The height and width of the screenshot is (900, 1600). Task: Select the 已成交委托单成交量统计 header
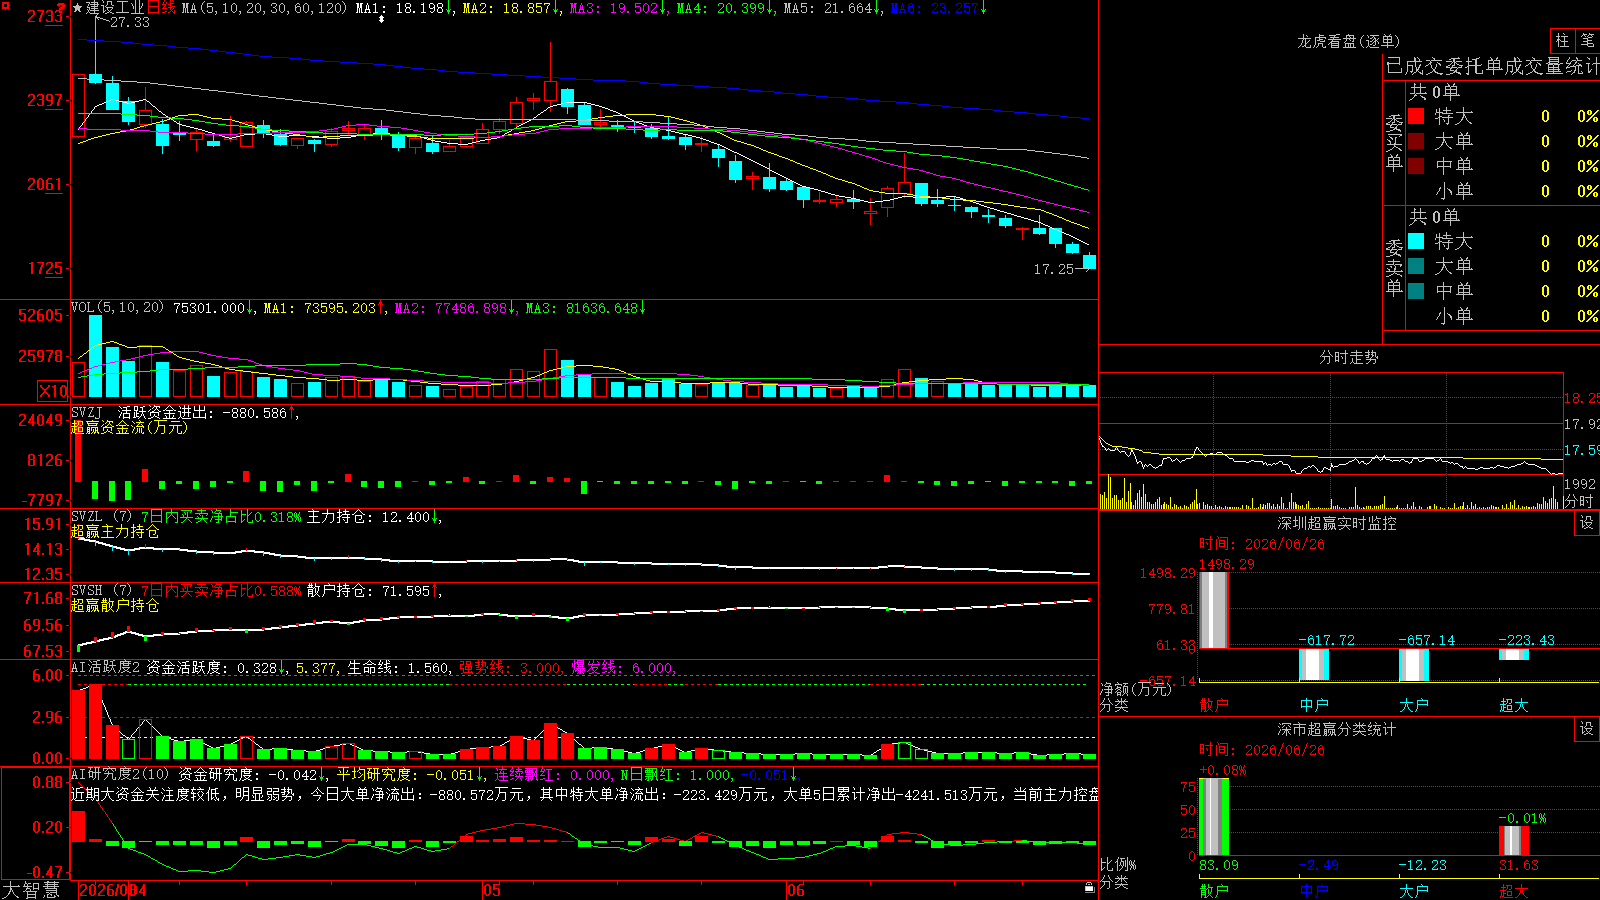click(x=1492, y=66)
